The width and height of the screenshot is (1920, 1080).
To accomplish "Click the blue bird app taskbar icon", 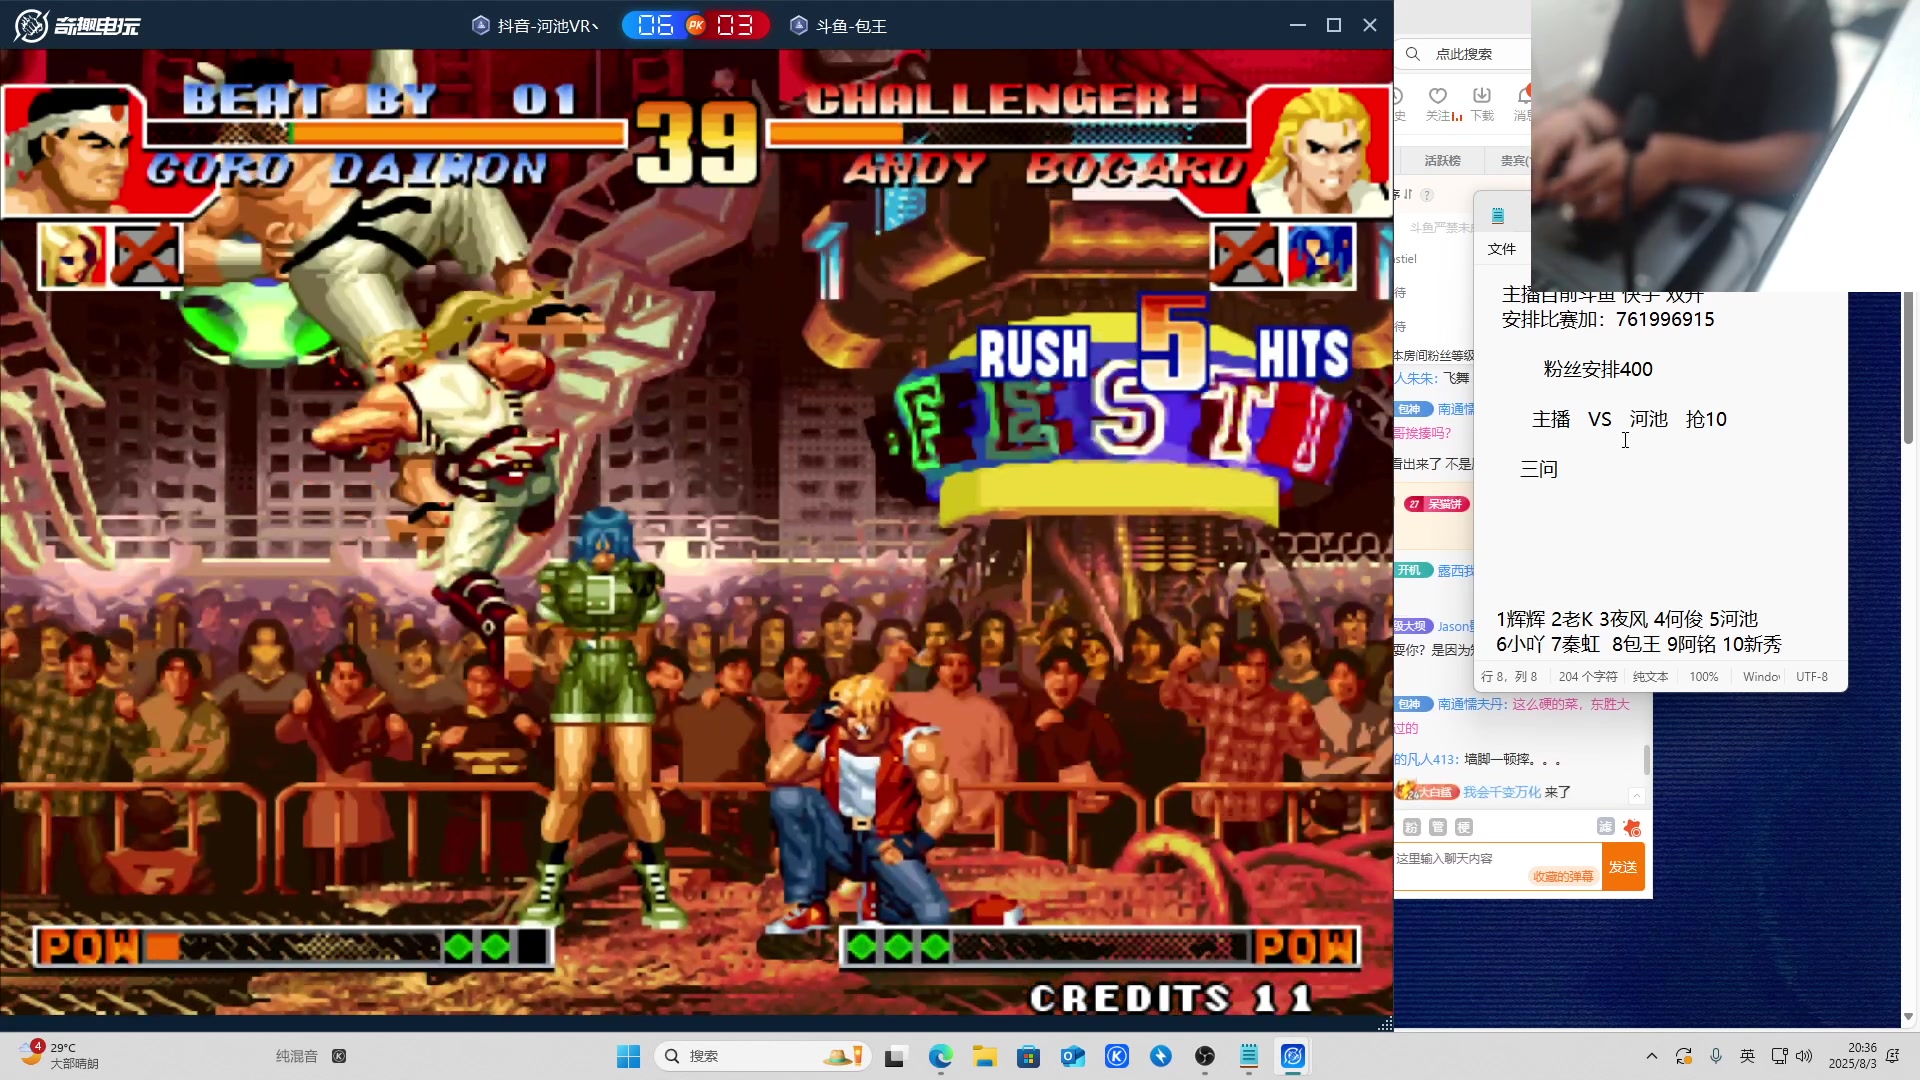I will click(x=1161, y=1056).
